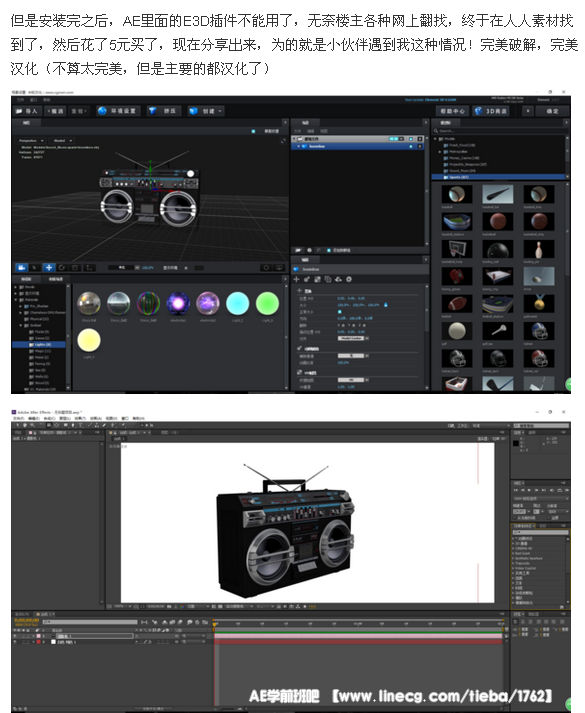Select the Lights (8) material folder
Image resolution: width=585 pixels, height=713 pixels.
40,345
